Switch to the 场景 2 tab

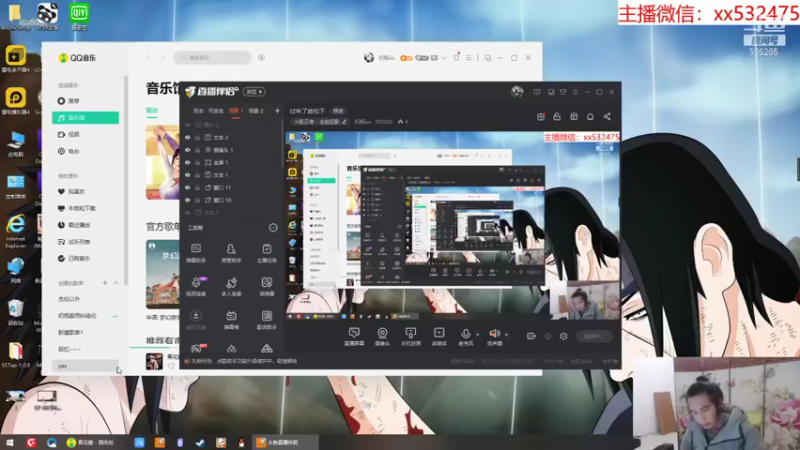click(x=256, y=111)
